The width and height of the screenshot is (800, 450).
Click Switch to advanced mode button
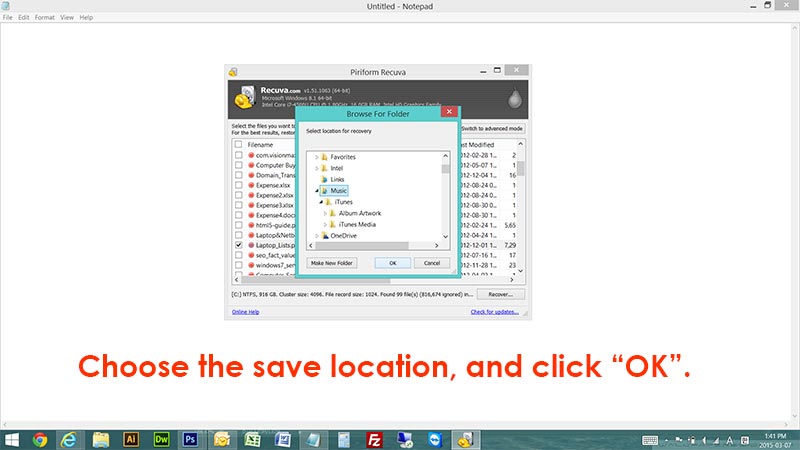point(492,129)
